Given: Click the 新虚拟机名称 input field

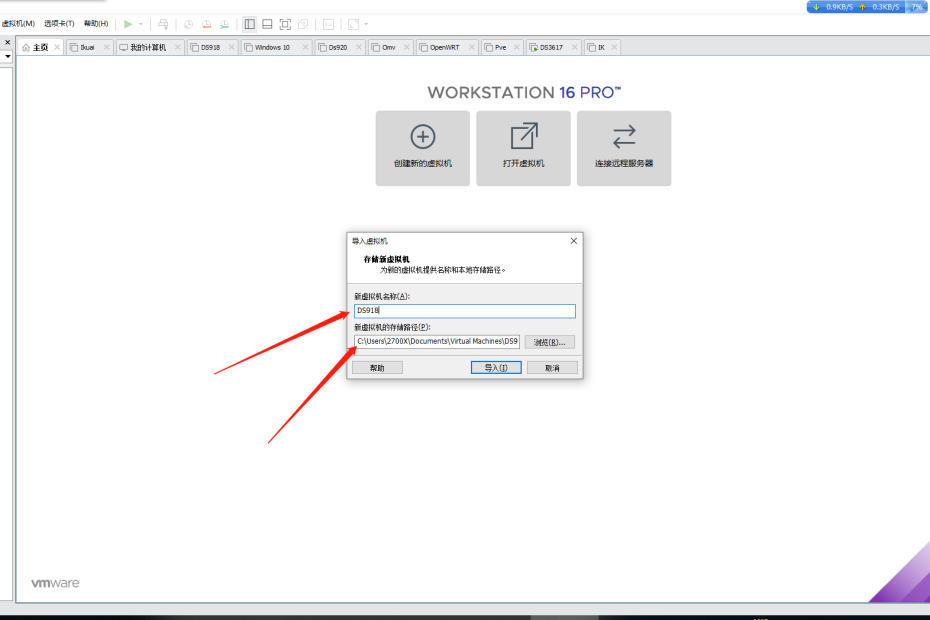Looking at the screenshot, I should click(464, 311).
